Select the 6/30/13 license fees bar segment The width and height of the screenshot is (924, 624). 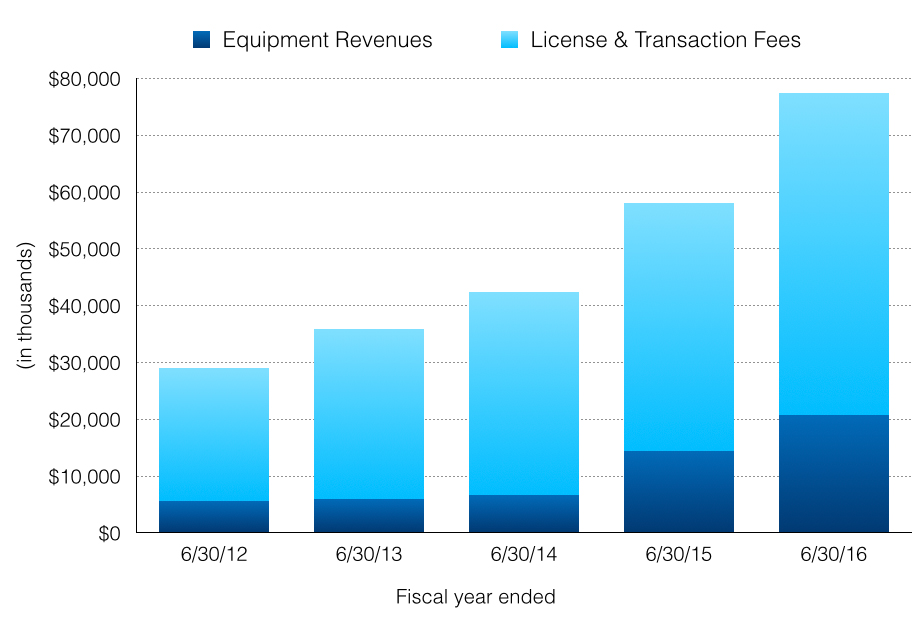tap(369, 414)
